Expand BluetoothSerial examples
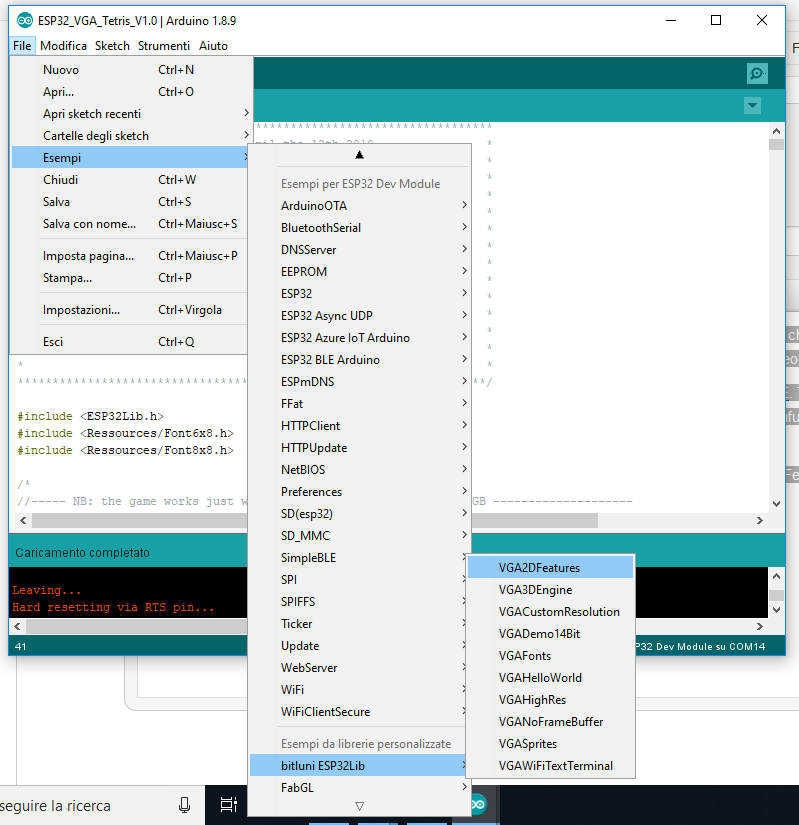The image size is (799, 825). point(360,228)
